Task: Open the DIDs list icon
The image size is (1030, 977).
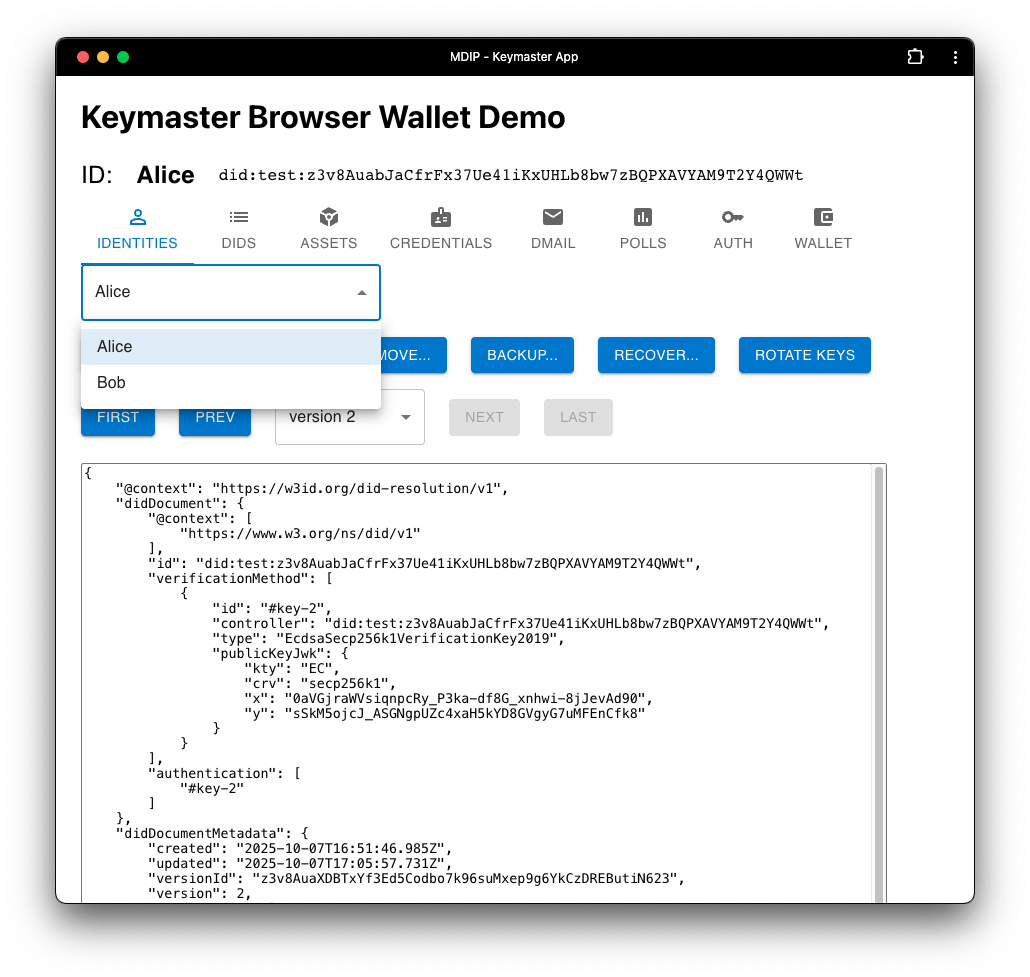Action: tap(238, 217)
